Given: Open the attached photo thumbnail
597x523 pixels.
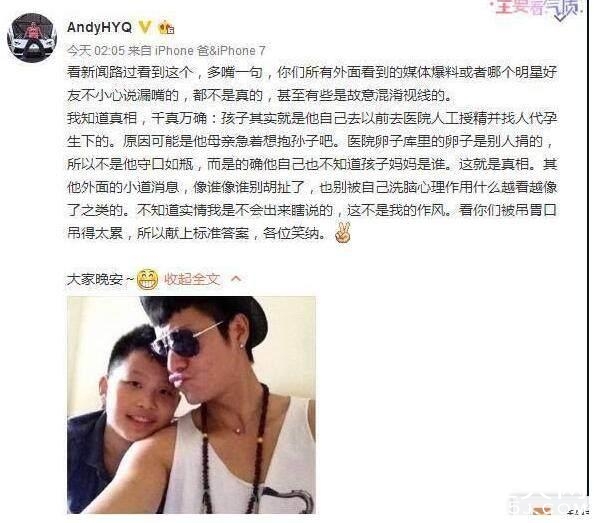Looking at the screenshot, I should 192,405.
